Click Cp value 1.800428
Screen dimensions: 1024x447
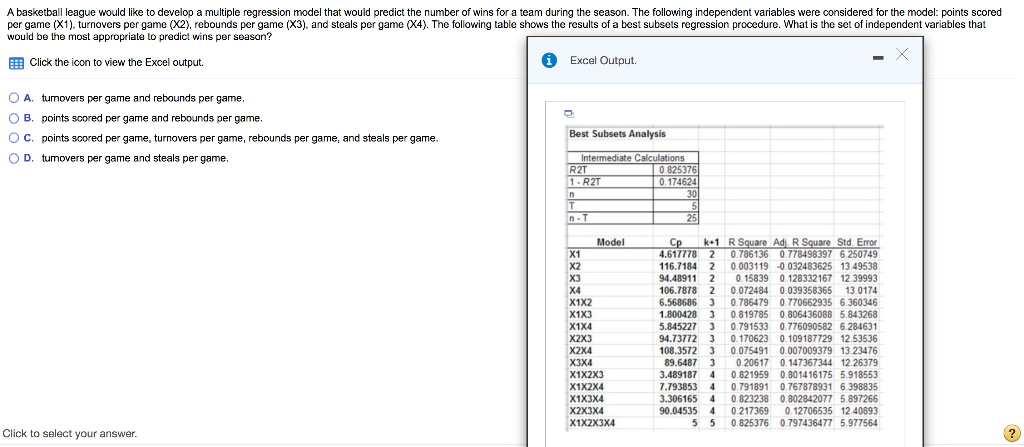click(679, 314)
